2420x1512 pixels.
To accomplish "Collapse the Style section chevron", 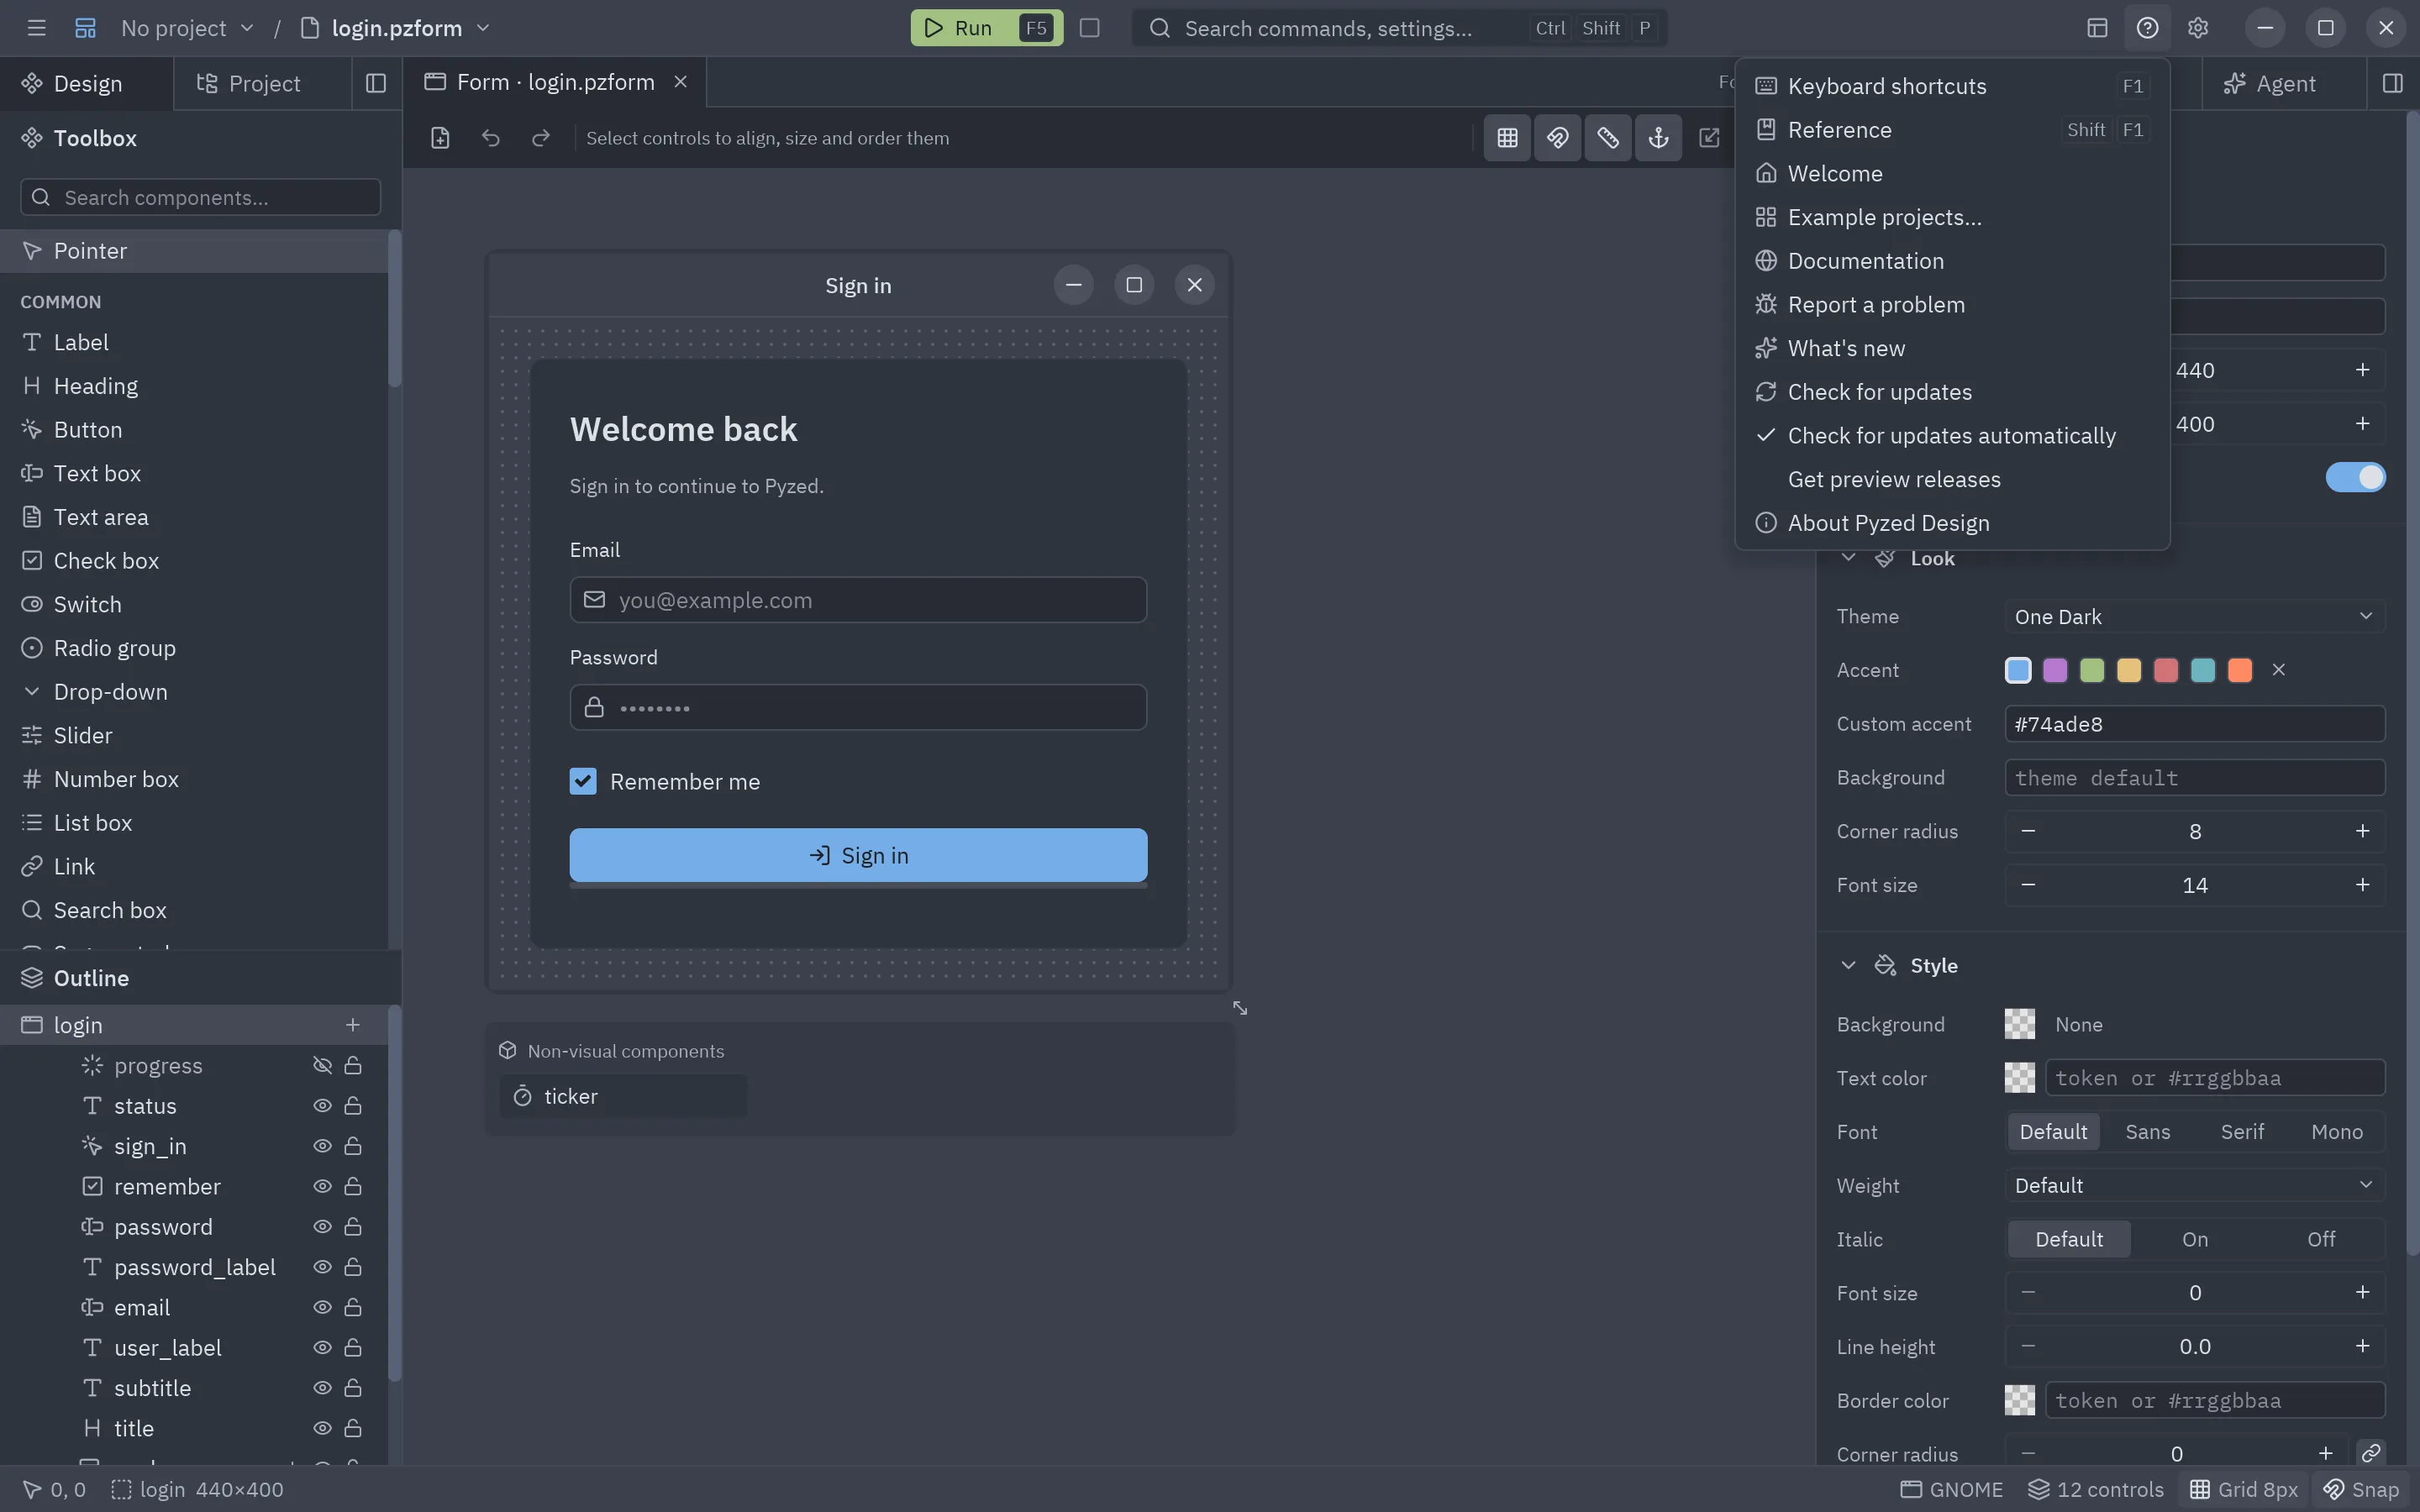I will tap(1848, 966).
